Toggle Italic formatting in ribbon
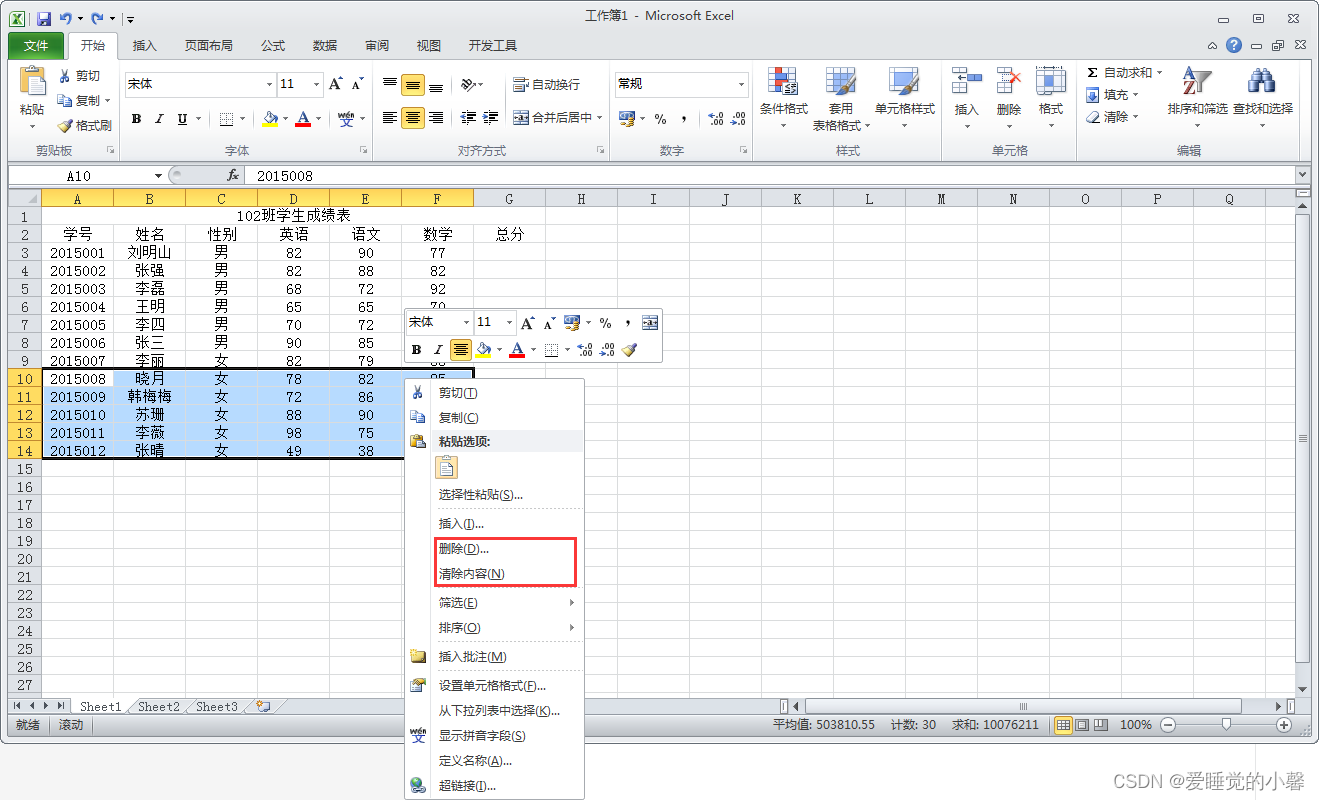Image resolution: width=1319 pixels, height=800 pixels. (159, 119)
